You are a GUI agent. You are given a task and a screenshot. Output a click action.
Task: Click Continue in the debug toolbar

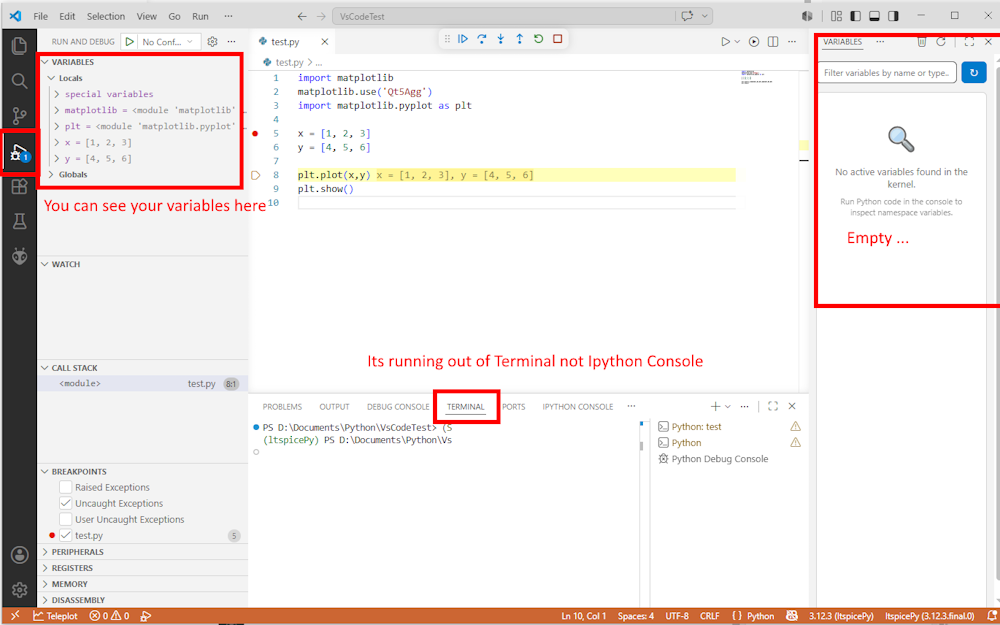pyautogui.click(x=463, y=39)
